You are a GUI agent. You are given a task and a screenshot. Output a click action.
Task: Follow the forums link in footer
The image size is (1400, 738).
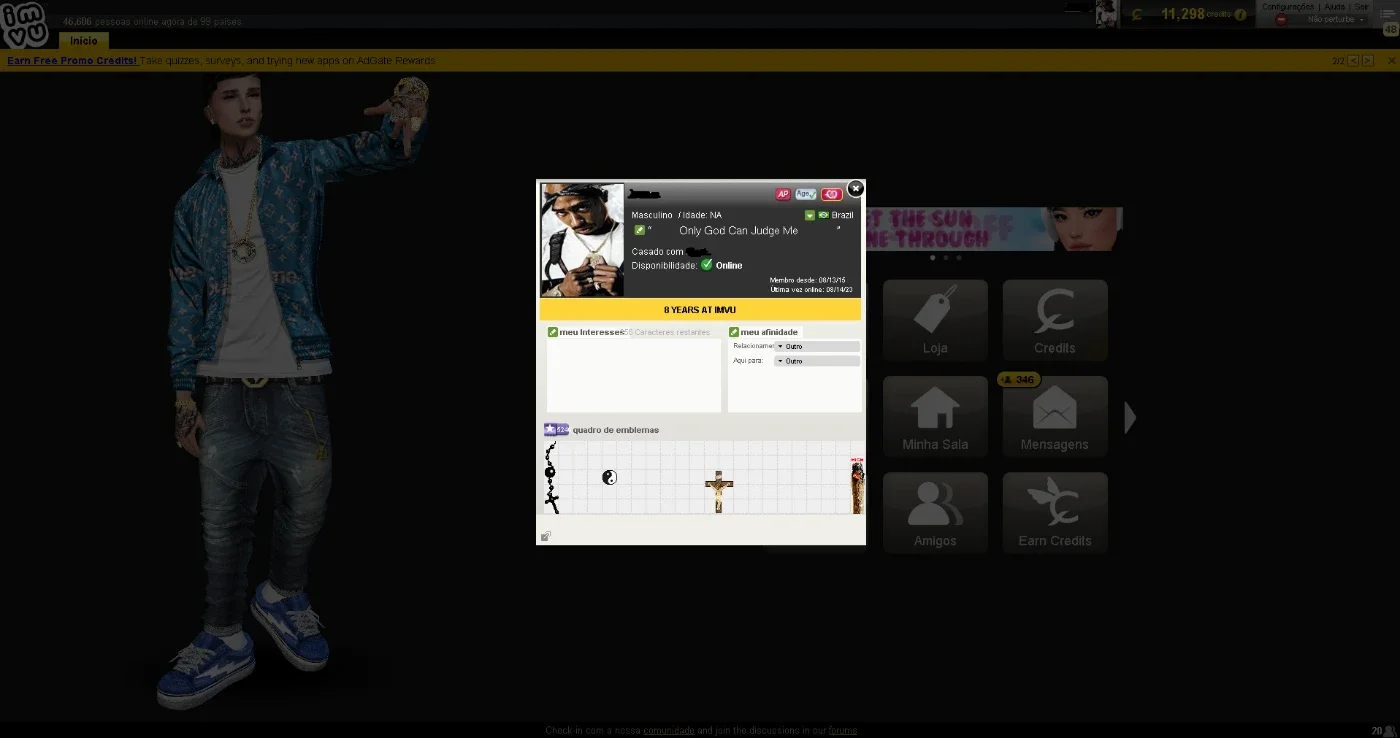click(842, 731)
